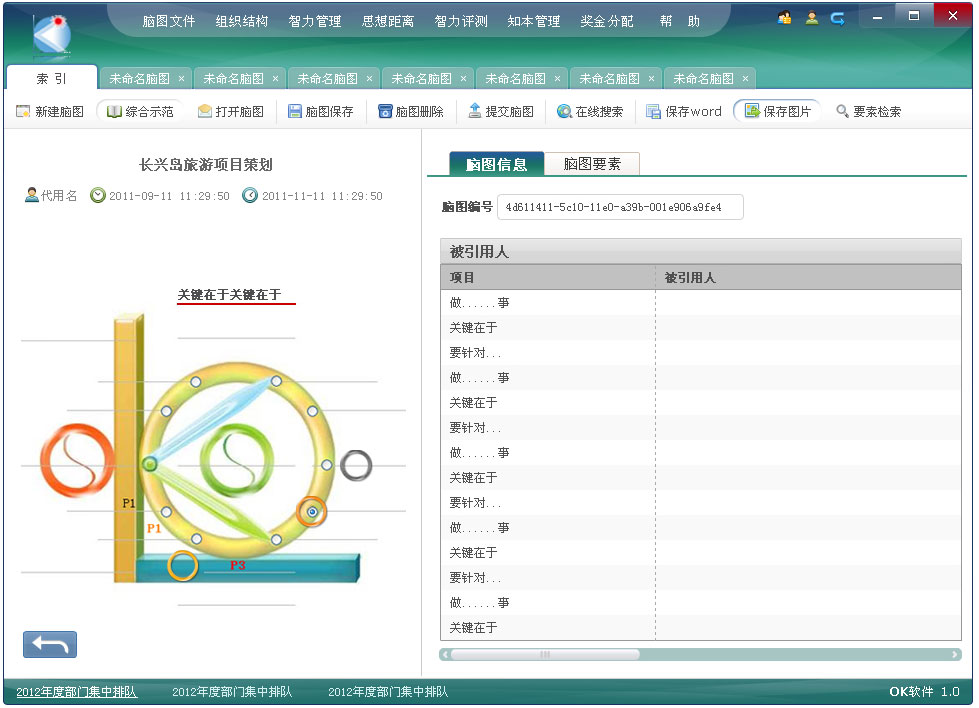Save the map with 脑图保存
This screenshot has height=708, width=979.
tap(320, 111)
